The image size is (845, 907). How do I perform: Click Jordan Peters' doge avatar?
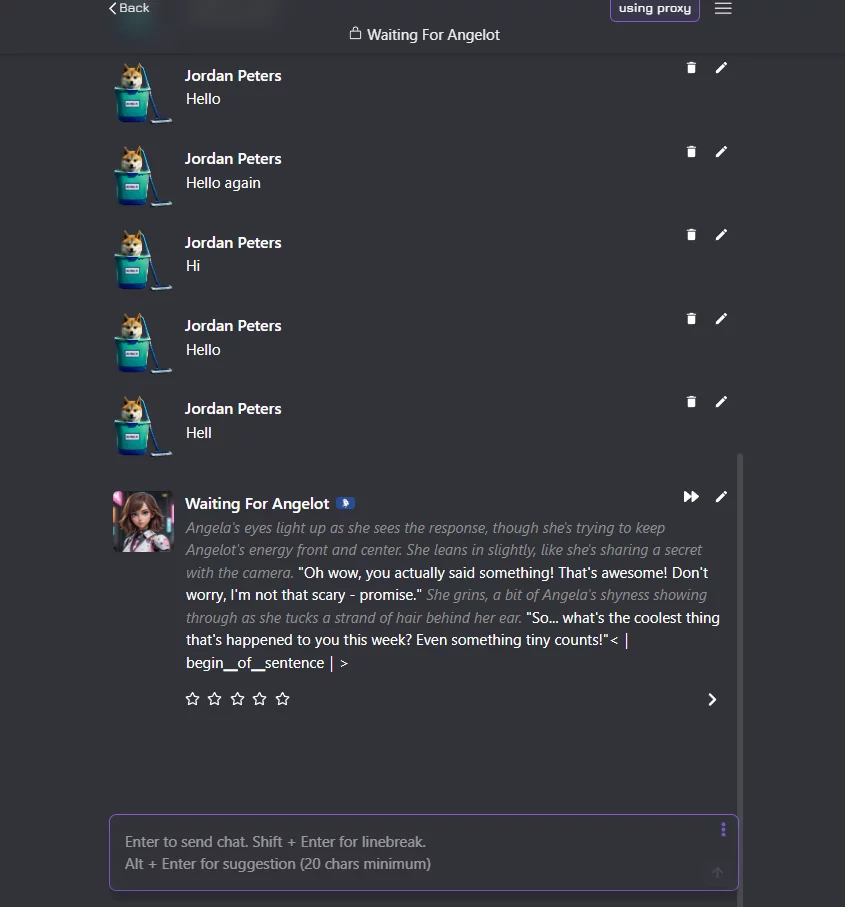(x=142, y=92)
